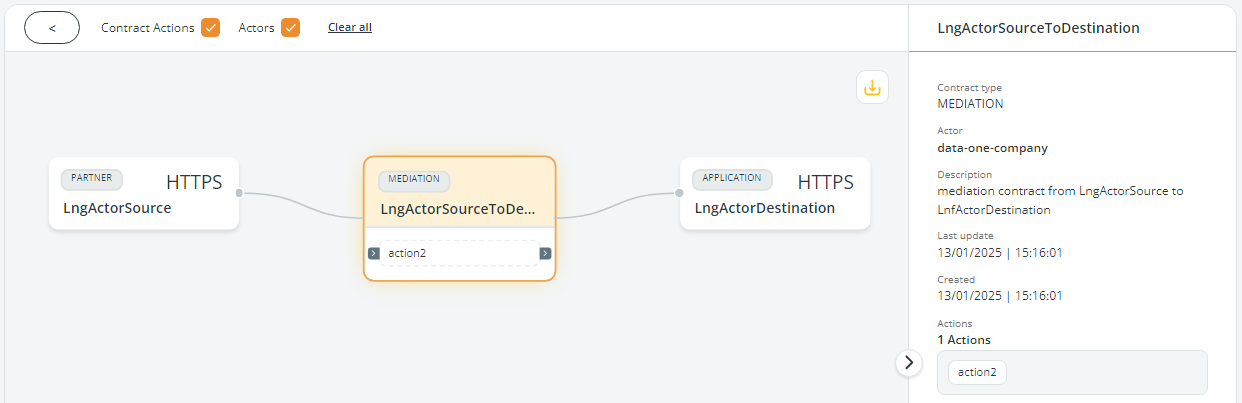Click the connector dot on LngActorSource
This screenshot has width=1242, height=403.
pos(239,193)
